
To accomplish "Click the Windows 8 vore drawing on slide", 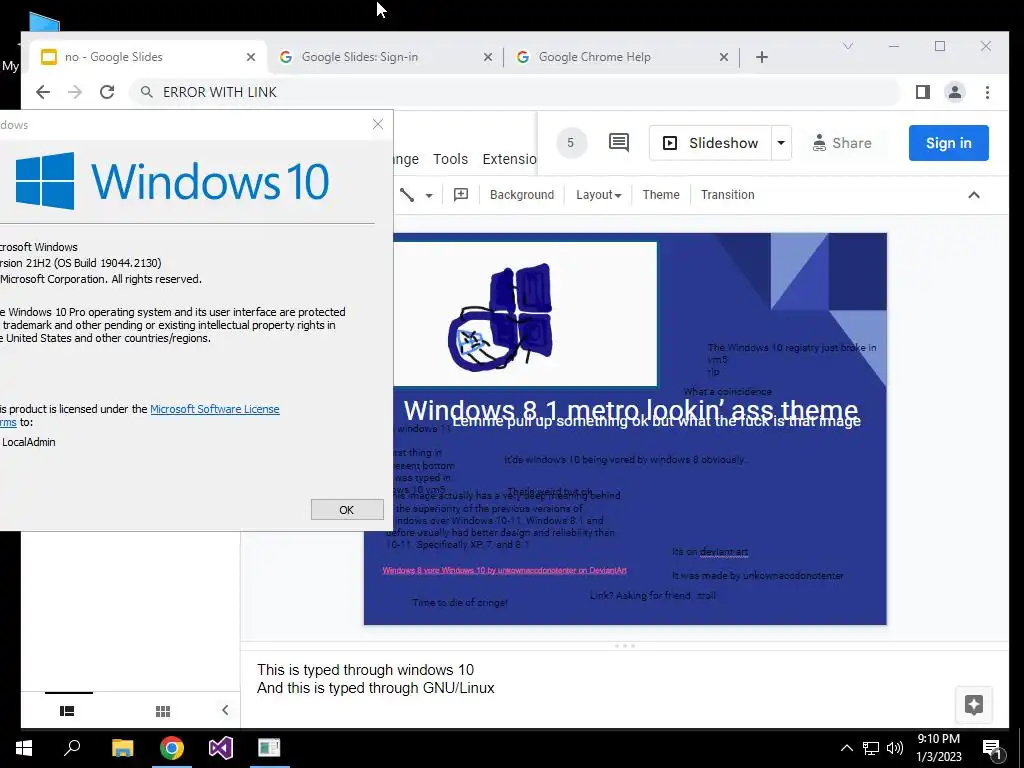I will pos(501,316).
